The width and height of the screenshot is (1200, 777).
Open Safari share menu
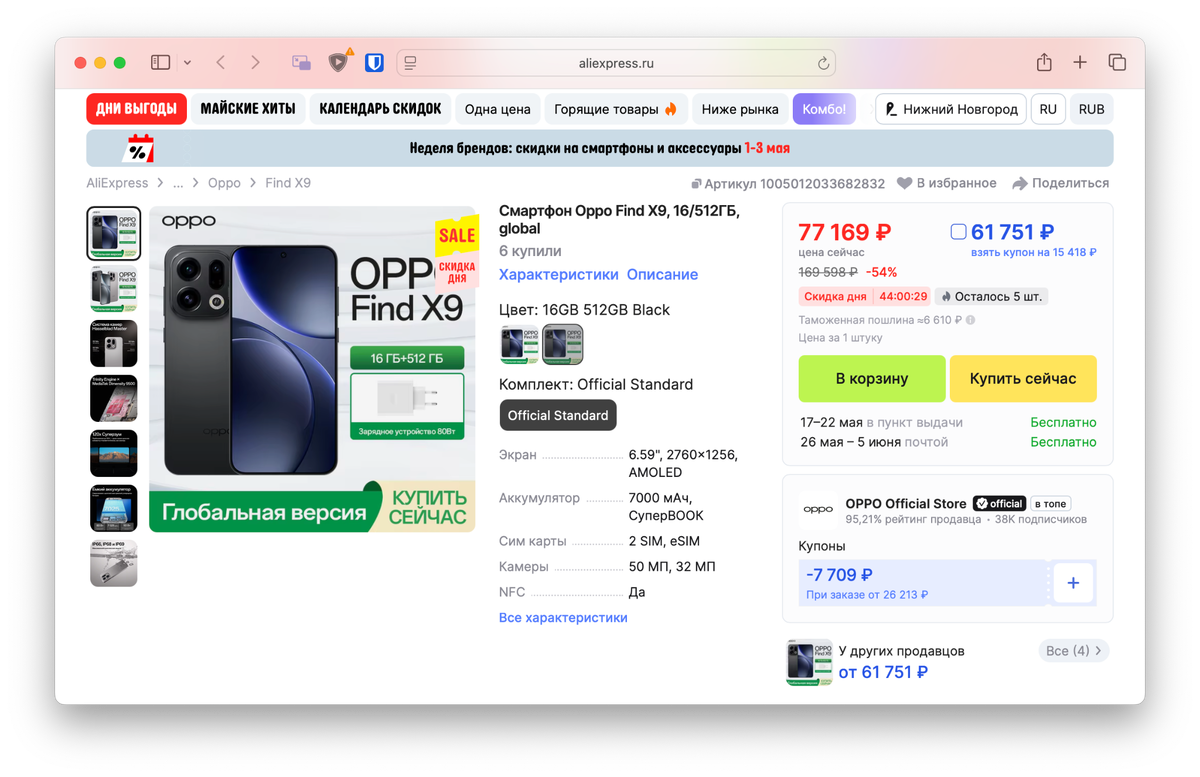coord(1044,62)
